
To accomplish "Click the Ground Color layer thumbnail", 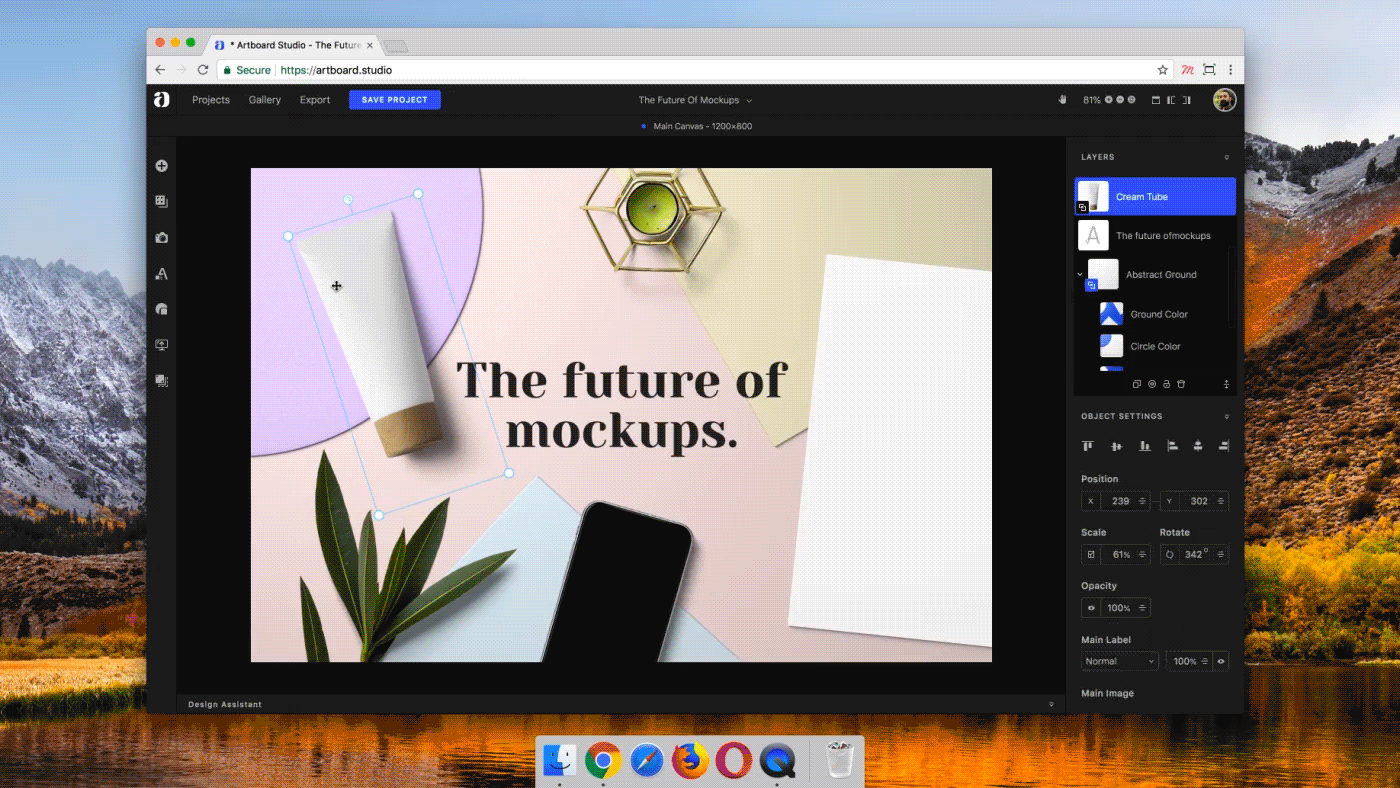I will click(x=1111, y=314).
